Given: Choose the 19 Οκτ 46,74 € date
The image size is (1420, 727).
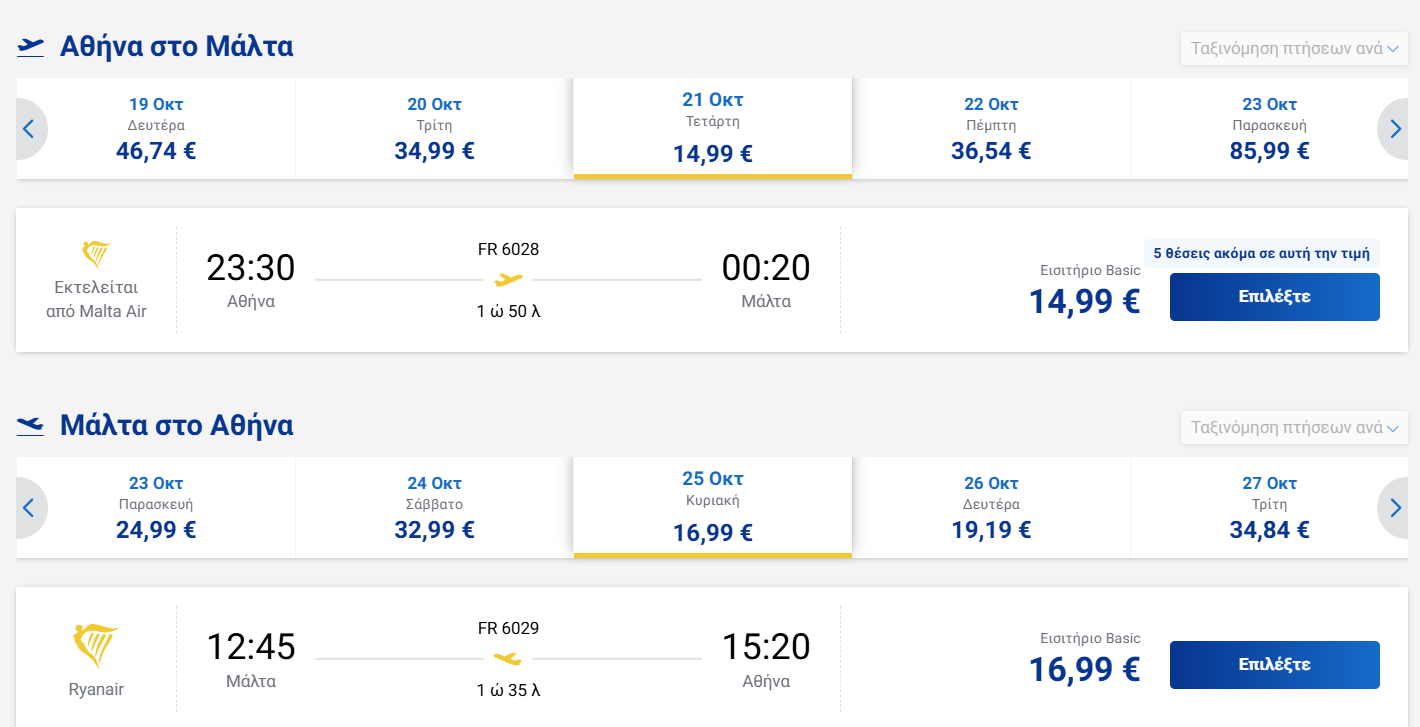Looking at the screenshot, I should pos(156,129).
